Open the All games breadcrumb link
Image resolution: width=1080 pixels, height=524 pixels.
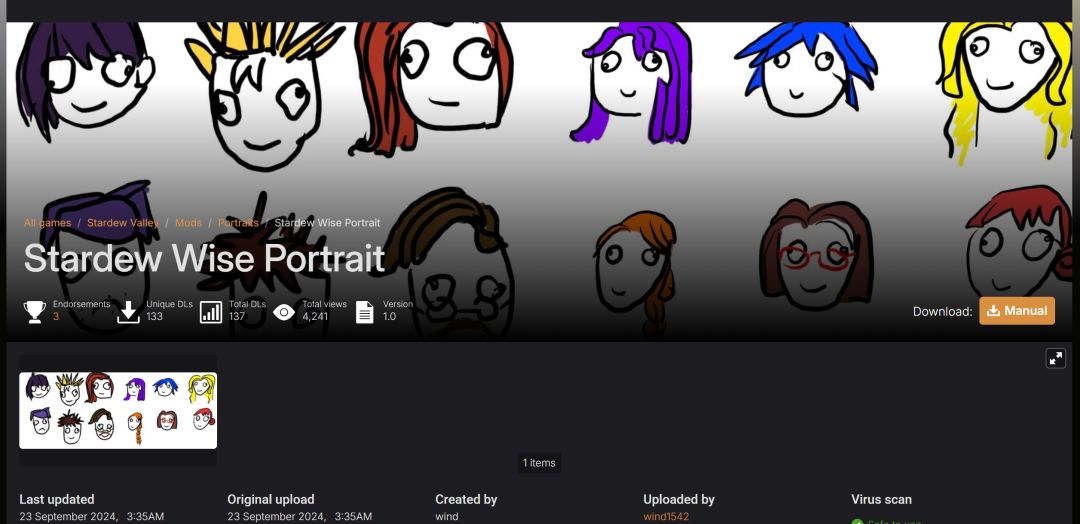click(48, 223)
